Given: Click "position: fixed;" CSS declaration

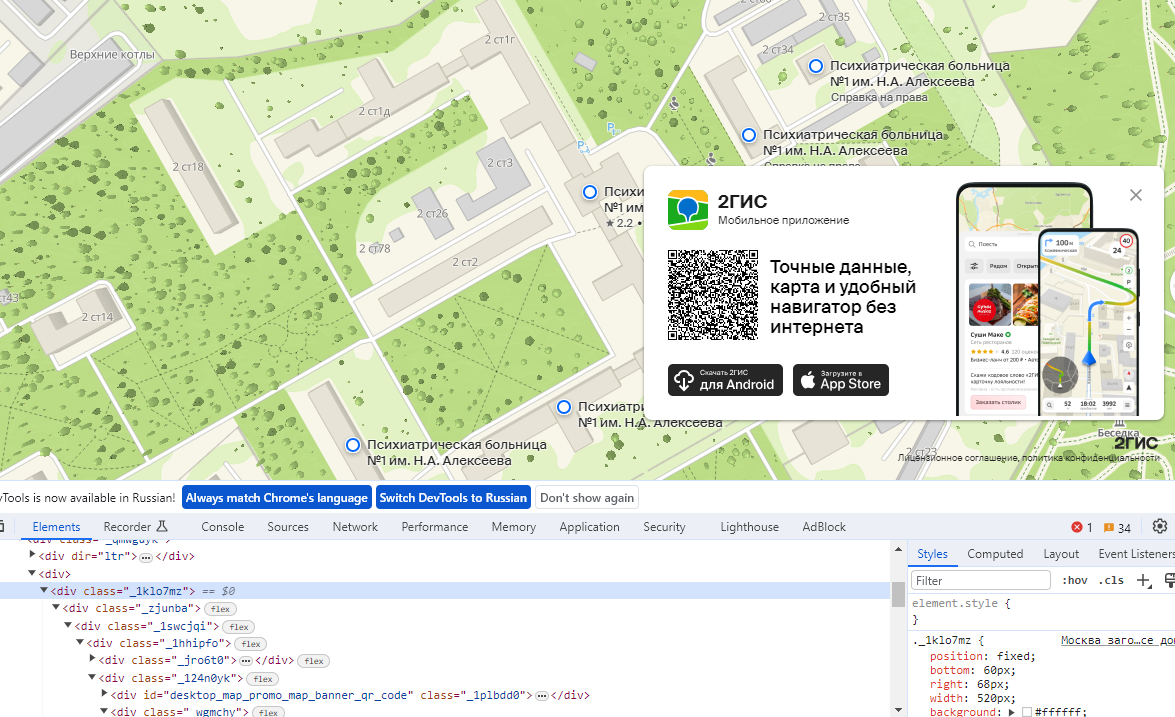Looking at the screenshot, I should pyautogui.click(x=982, y=656).
